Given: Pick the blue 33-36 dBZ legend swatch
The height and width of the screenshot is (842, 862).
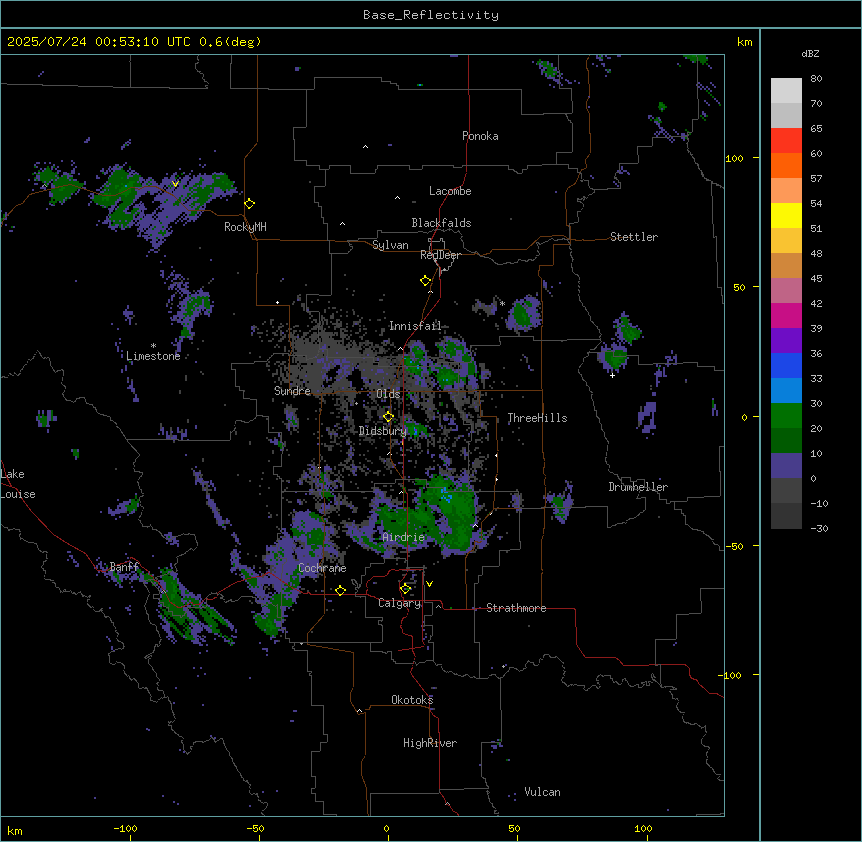Looking at the screenshot, I should coord(786,365).
